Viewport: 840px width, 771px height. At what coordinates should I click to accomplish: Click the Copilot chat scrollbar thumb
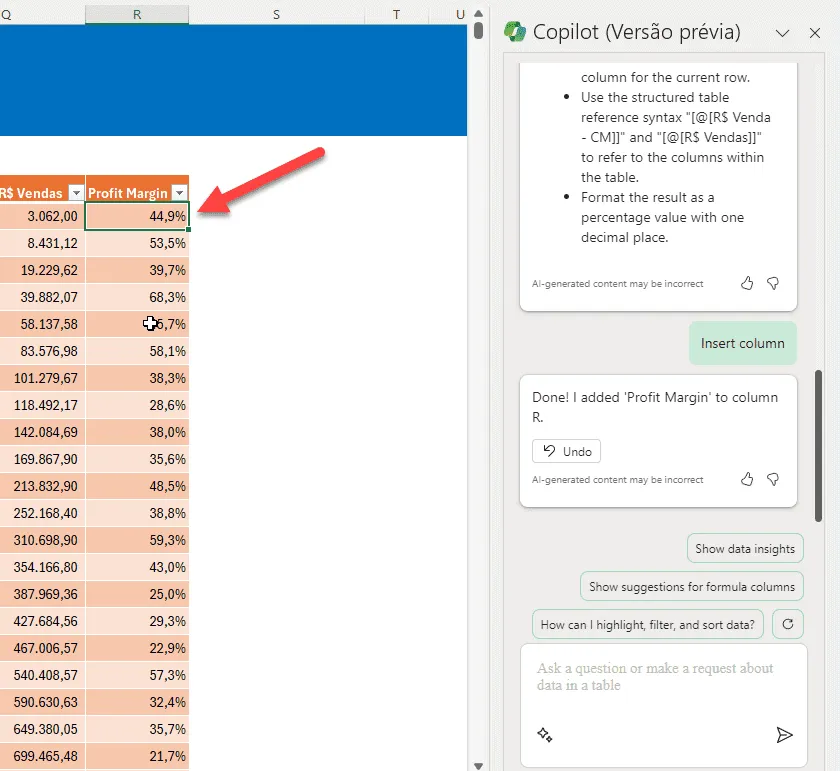[x=818, y=445]
